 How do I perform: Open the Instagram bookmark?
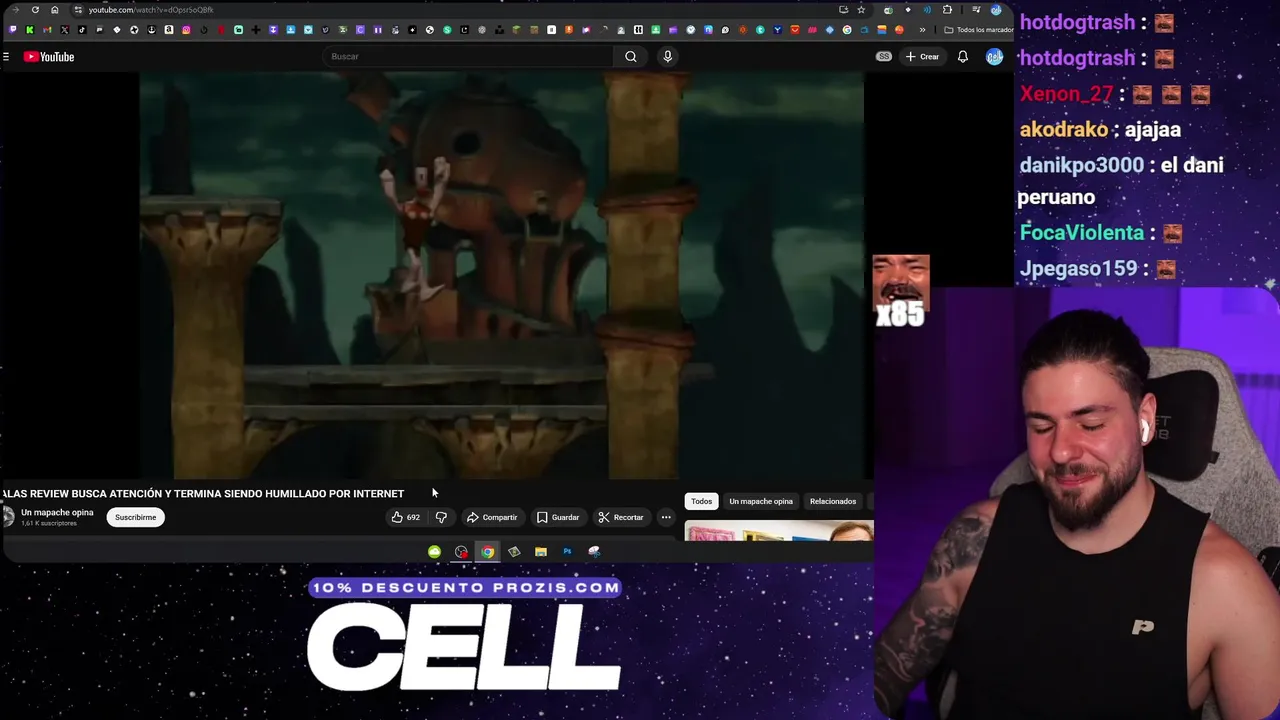coord(186,30)
